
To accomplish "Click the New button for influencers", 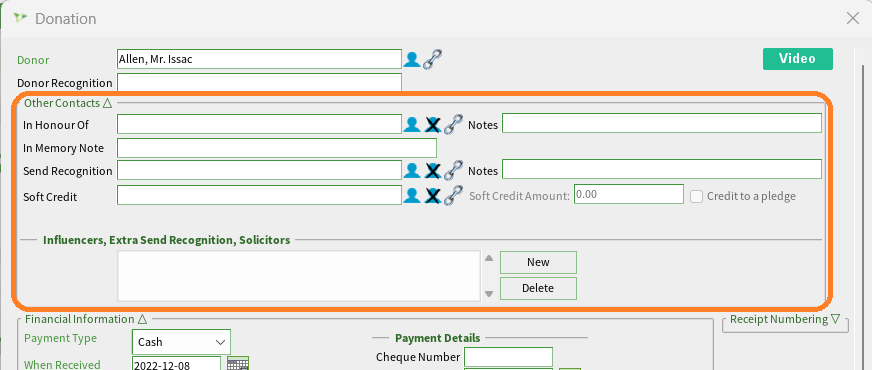I will (538, 262).
